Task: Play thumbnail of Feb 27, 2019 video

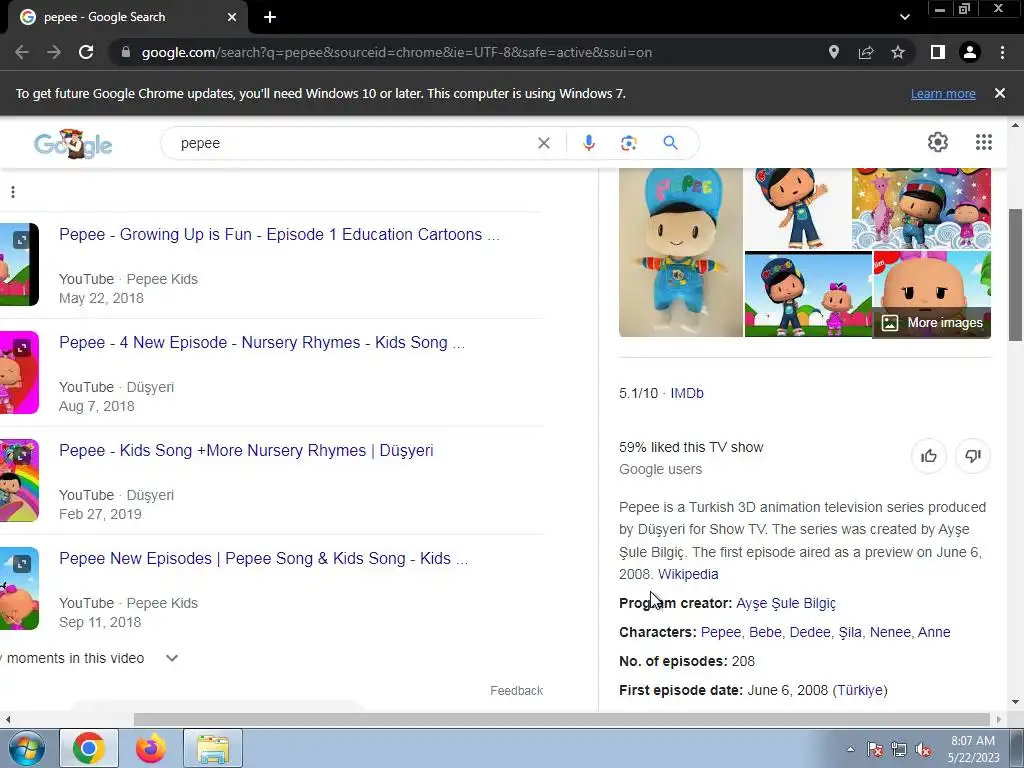Action: pos(19,481)
